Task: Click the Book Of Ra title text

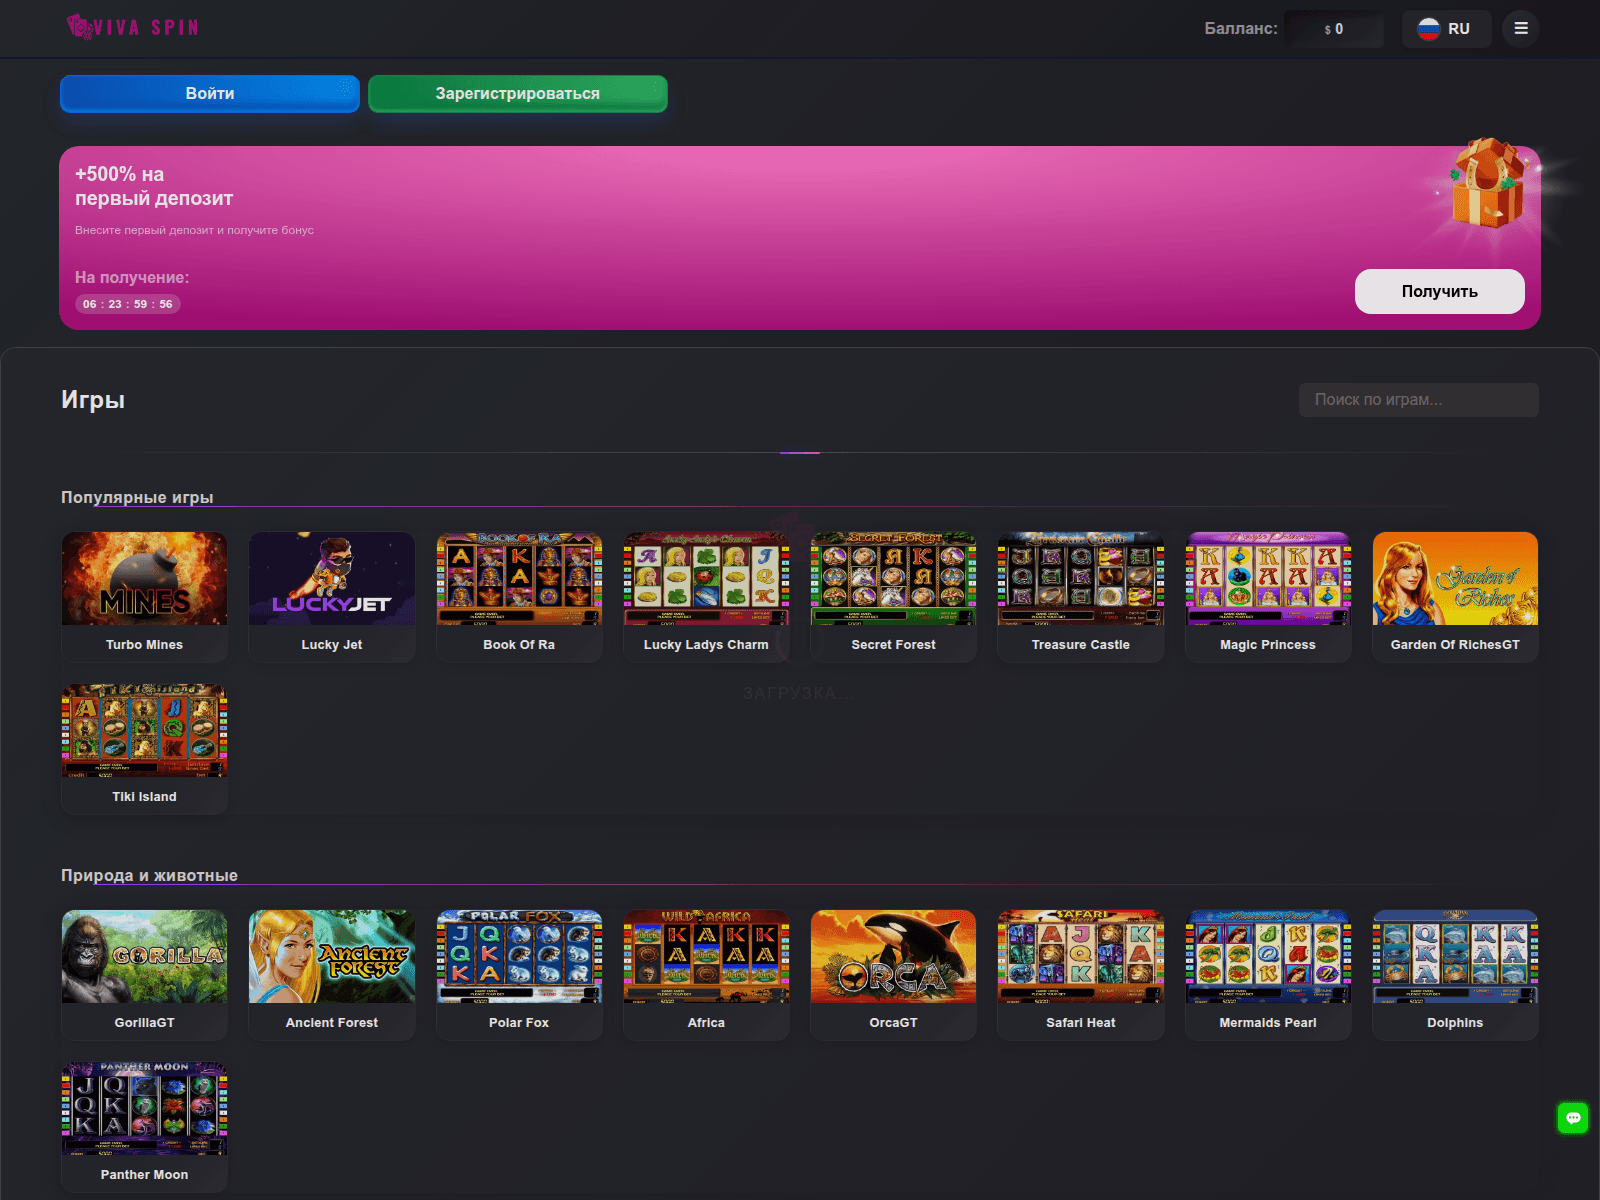Action: click(519, 645)
